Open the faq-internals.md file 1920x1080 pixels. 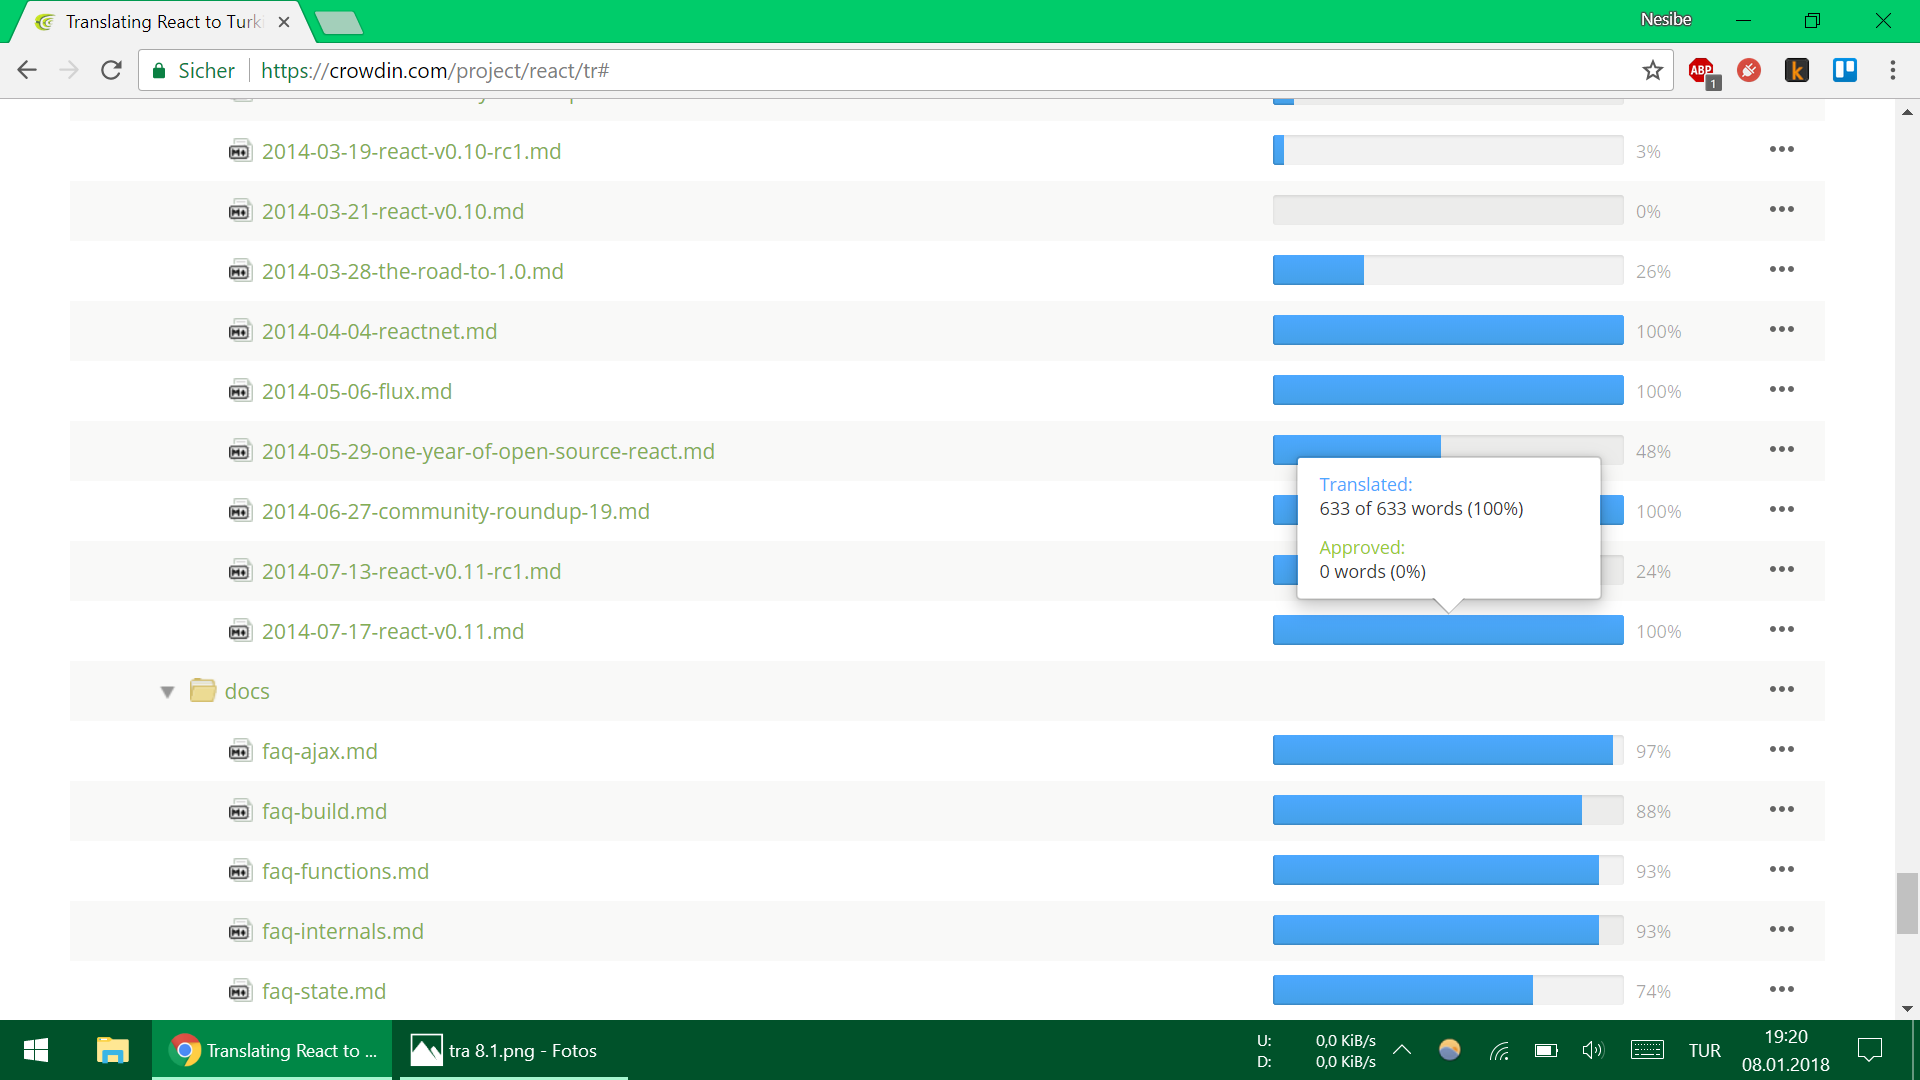tap(343, 931)
